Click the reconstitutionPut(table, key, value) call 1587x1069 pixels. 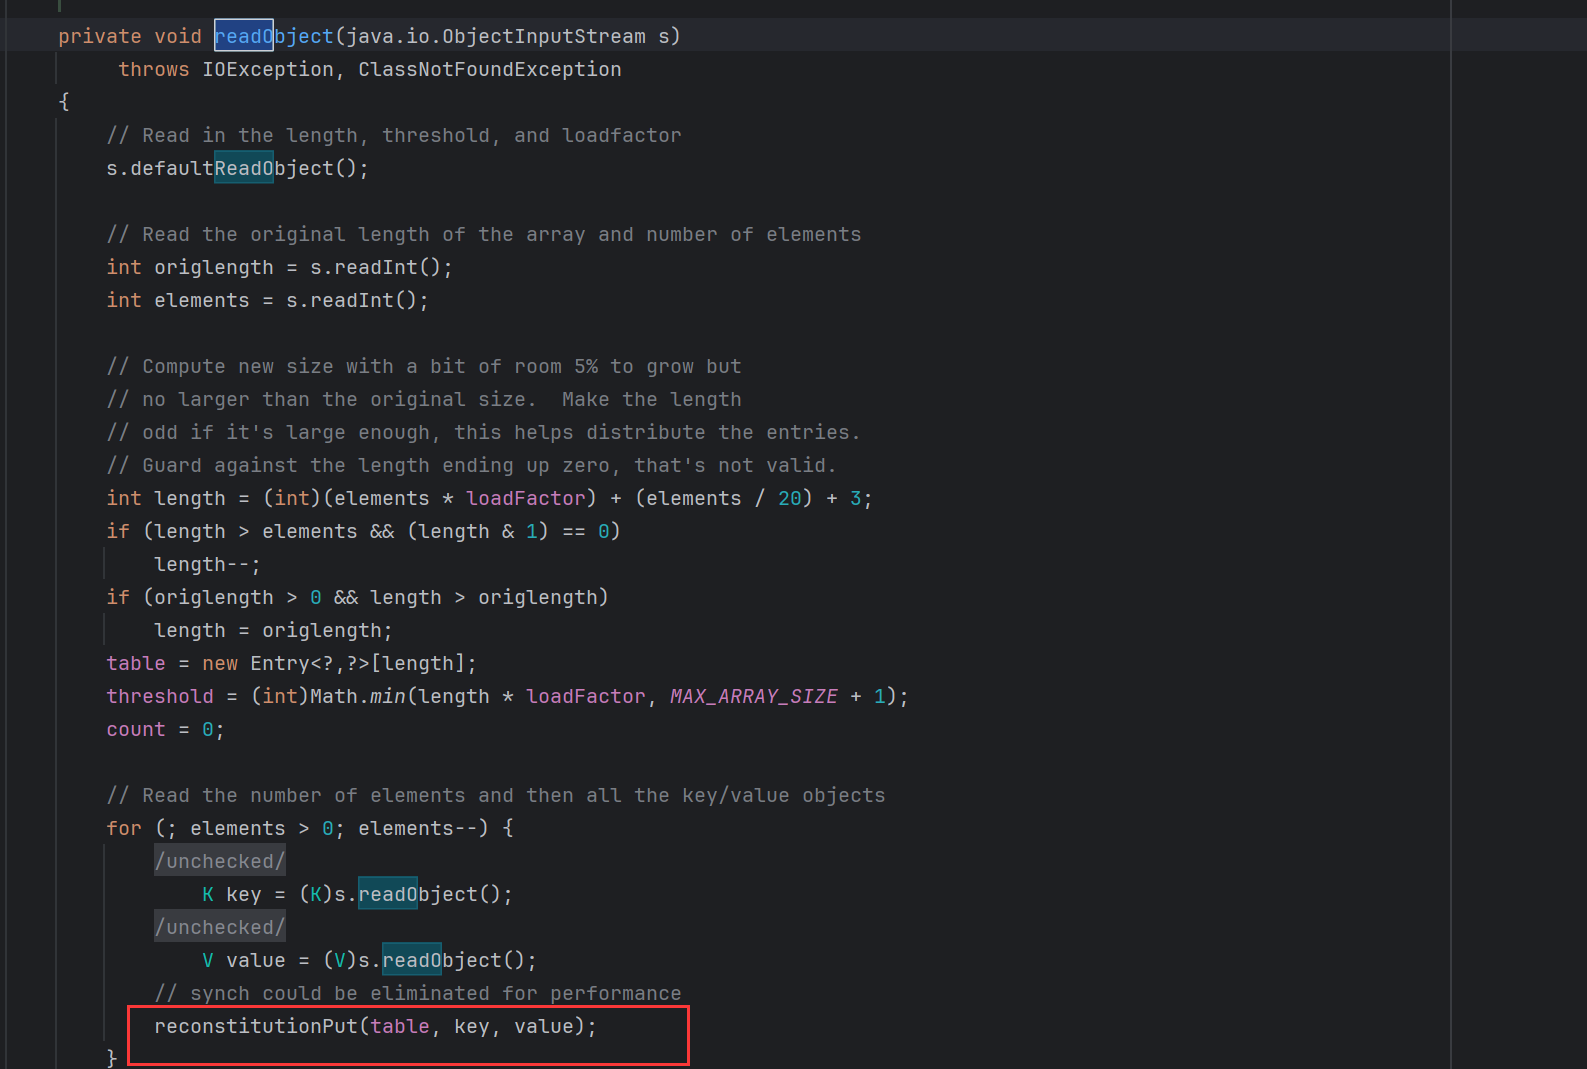376,1026
